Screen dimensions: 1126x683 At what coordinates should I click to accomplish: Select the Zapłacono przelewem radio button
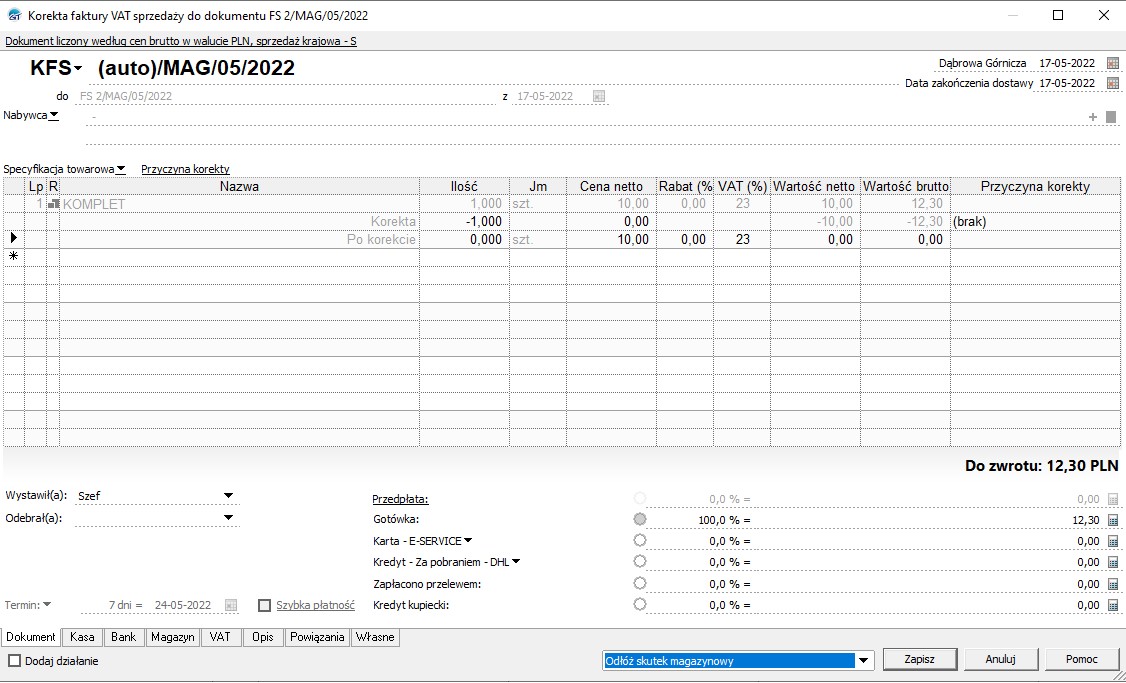pos(640,583)
